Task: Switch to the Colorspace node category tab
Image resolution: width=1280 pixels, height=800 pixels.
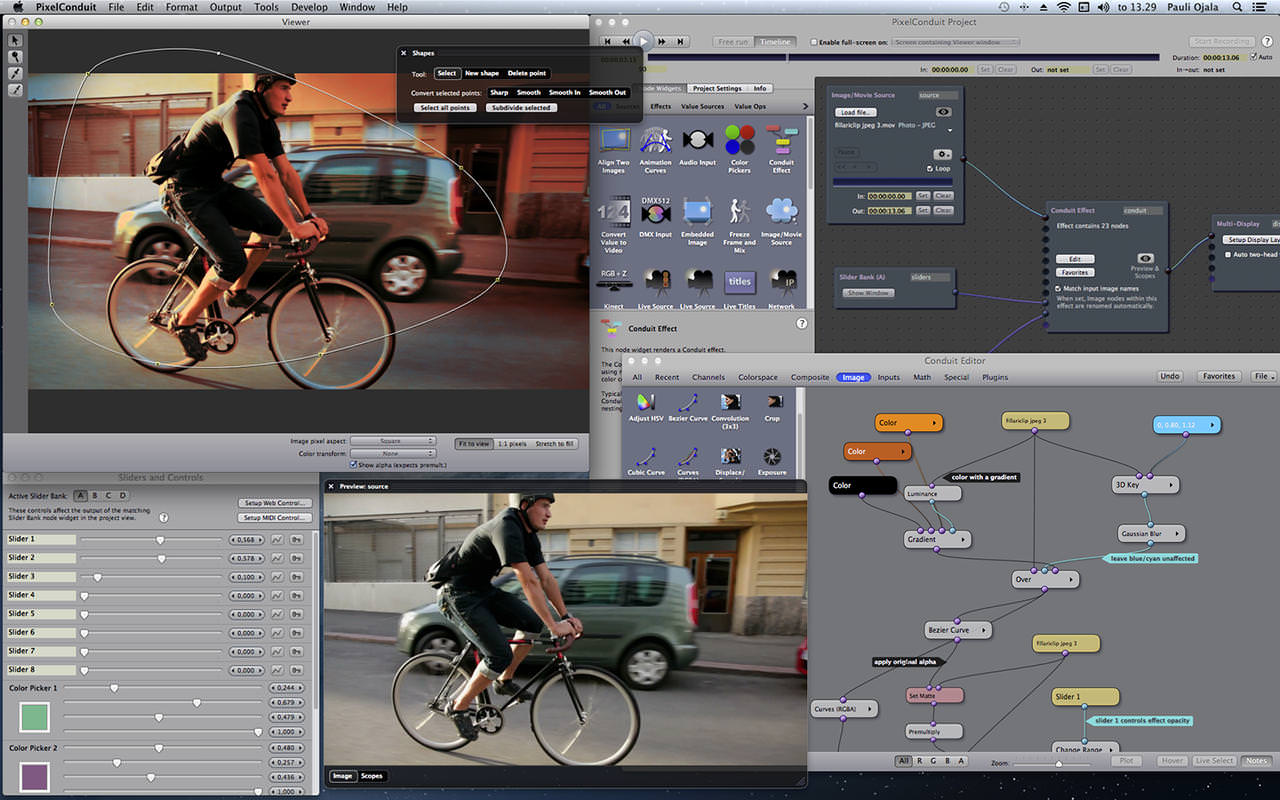Action: [x=757, y=377]
